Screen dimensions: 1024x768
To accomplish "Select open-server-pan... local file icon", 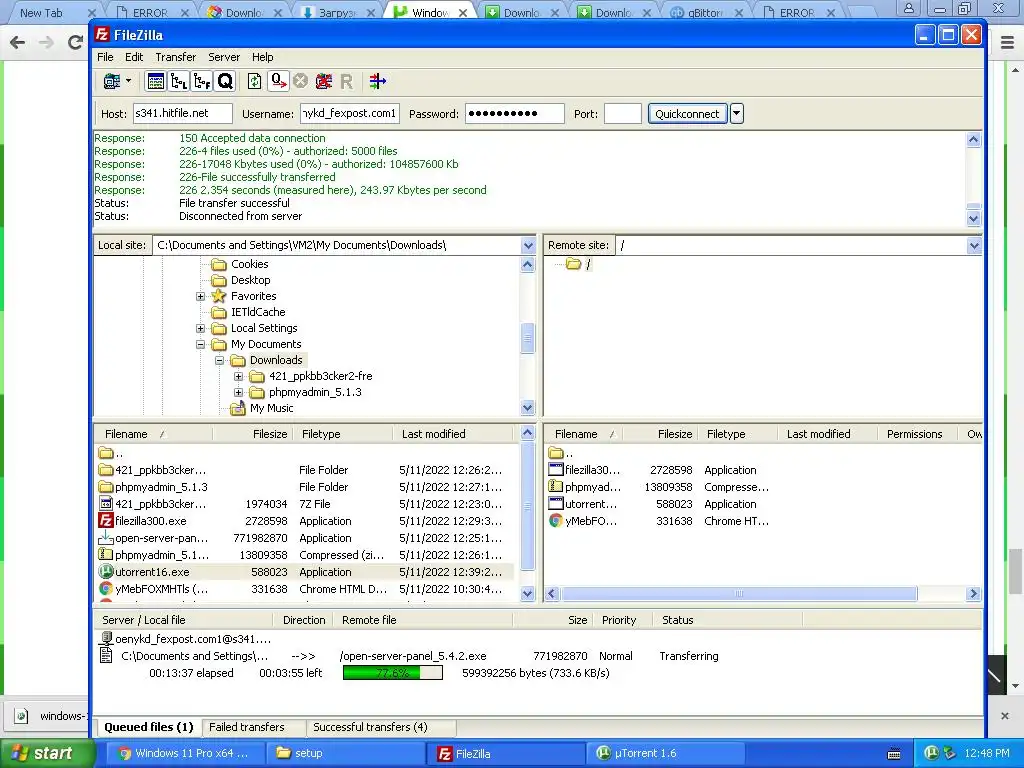I will tap(106, 538).
